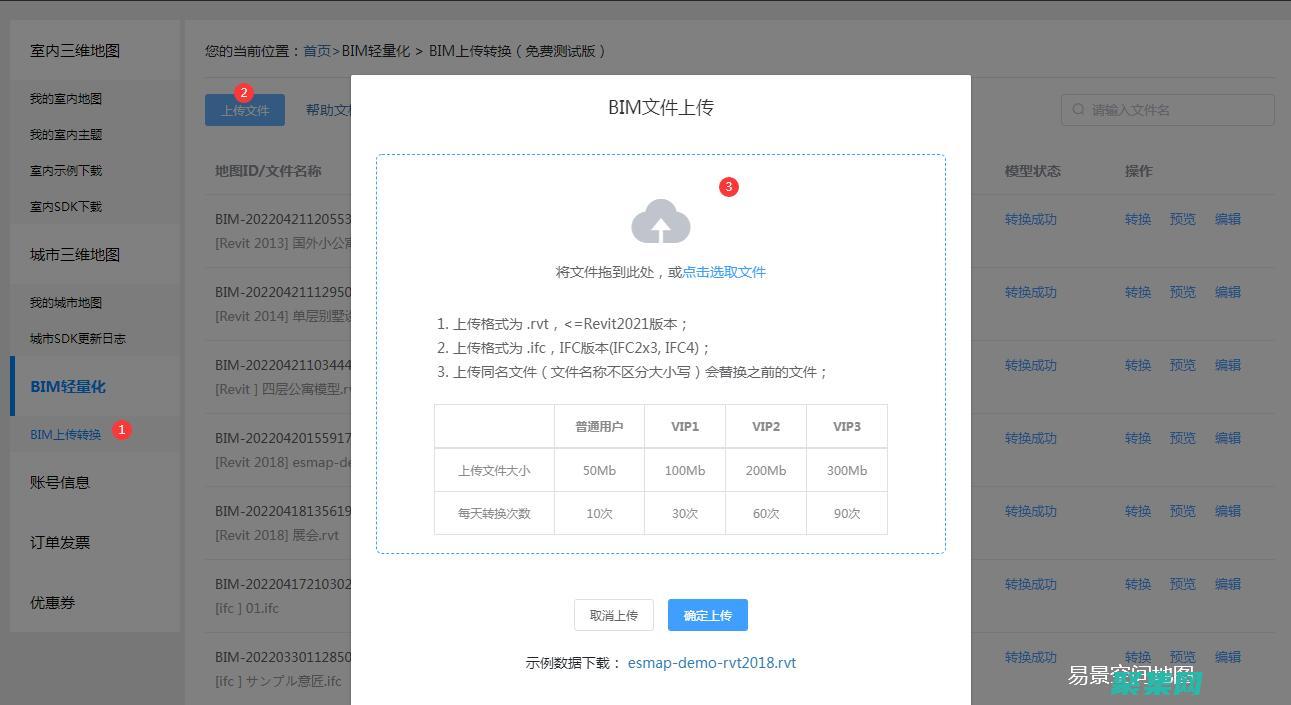Go to 首页 via the breadcrumb link
The width and height of the screenshot is (1291, 705).
(x=316, y=50)
